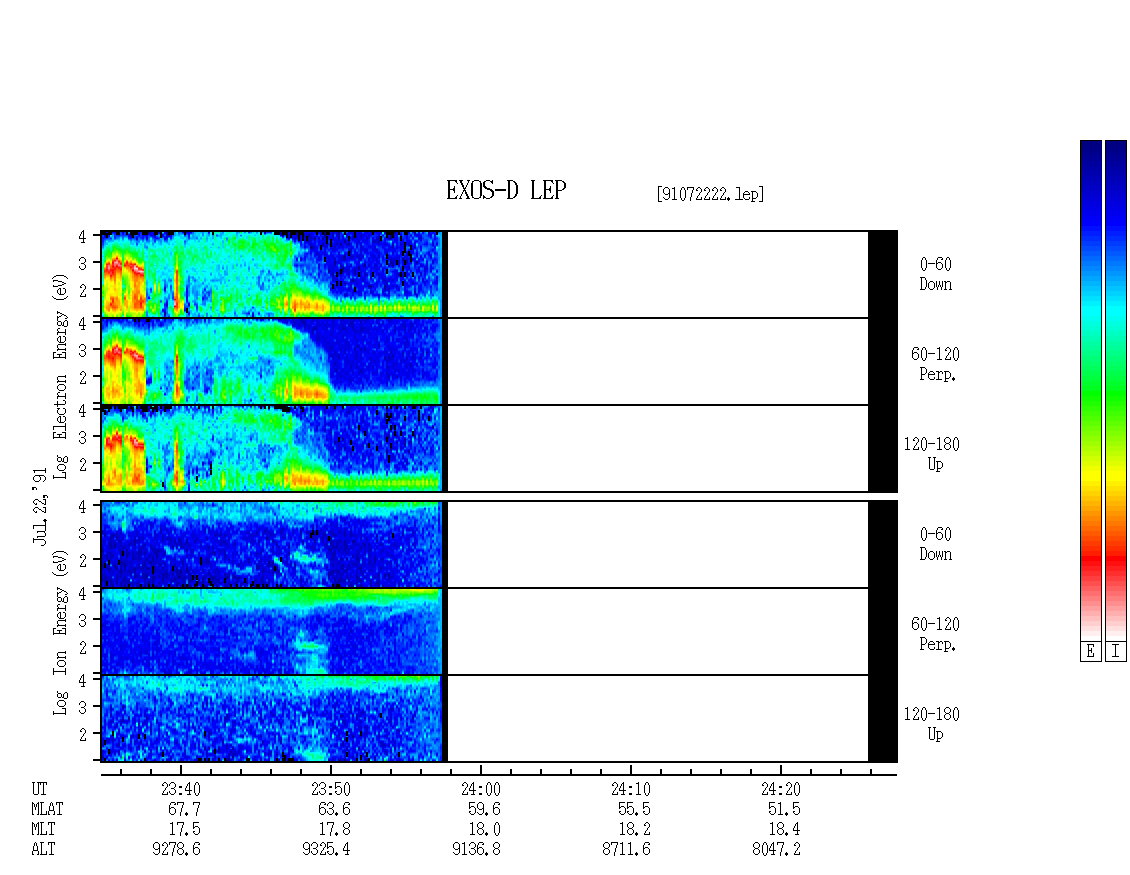Click the 120-180 Up label beside electron panels
The height and width of the screenshot is (875, 1130).
[932, 454]
